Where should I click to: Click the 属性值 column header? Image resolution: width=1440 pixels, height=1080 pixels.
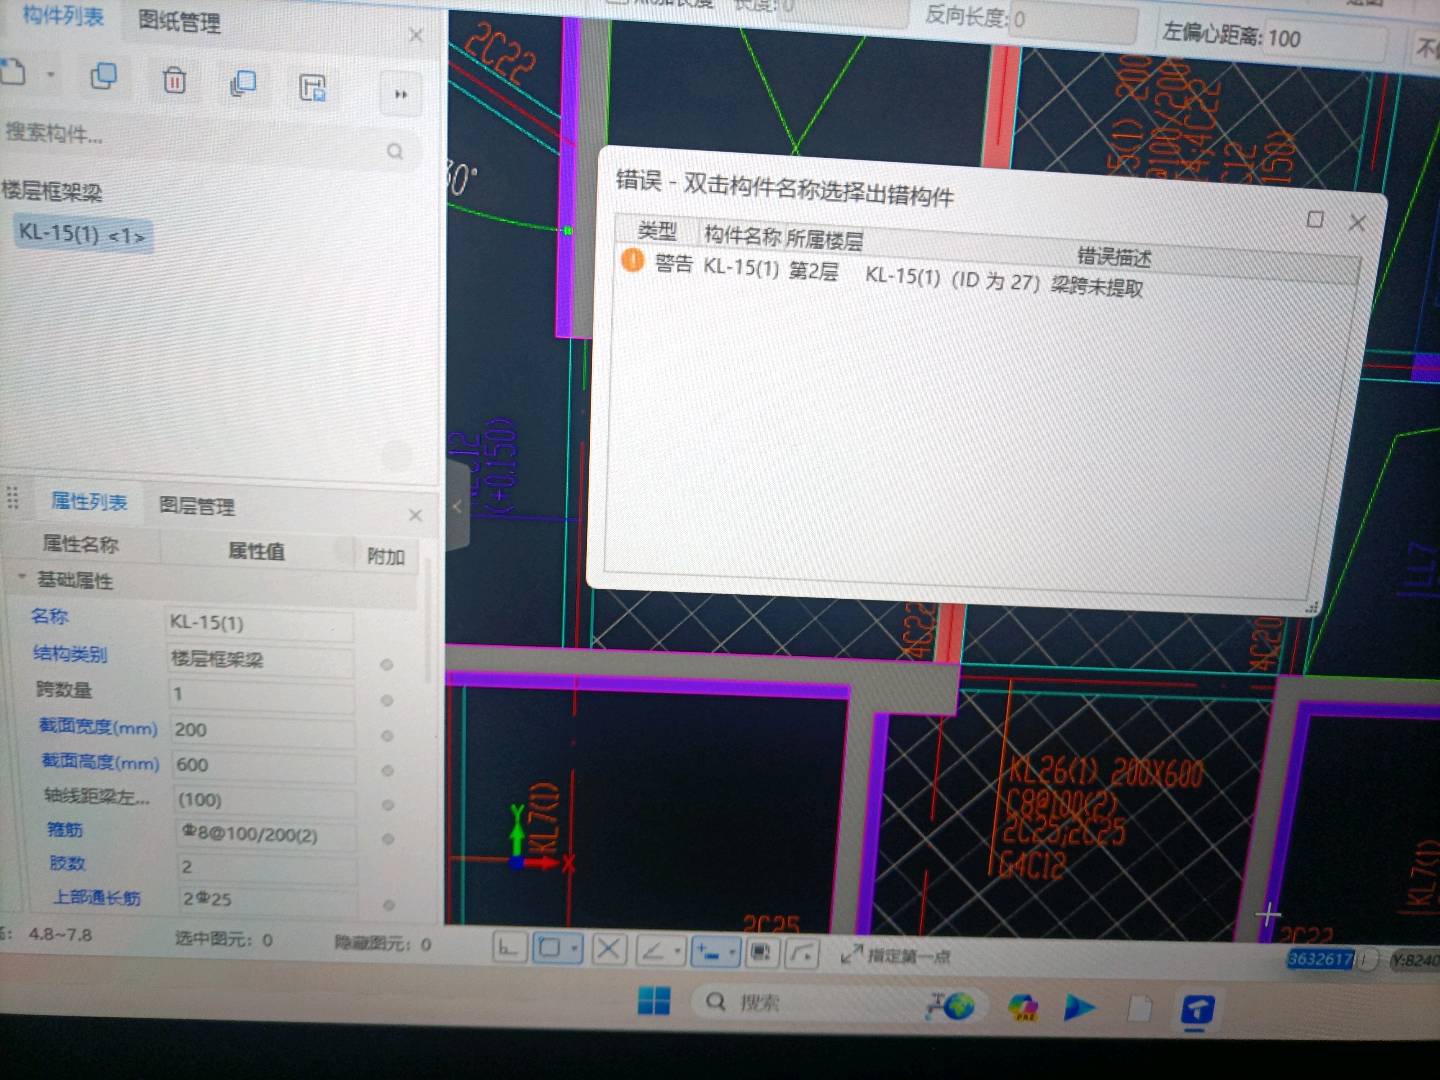coord(256,550)
